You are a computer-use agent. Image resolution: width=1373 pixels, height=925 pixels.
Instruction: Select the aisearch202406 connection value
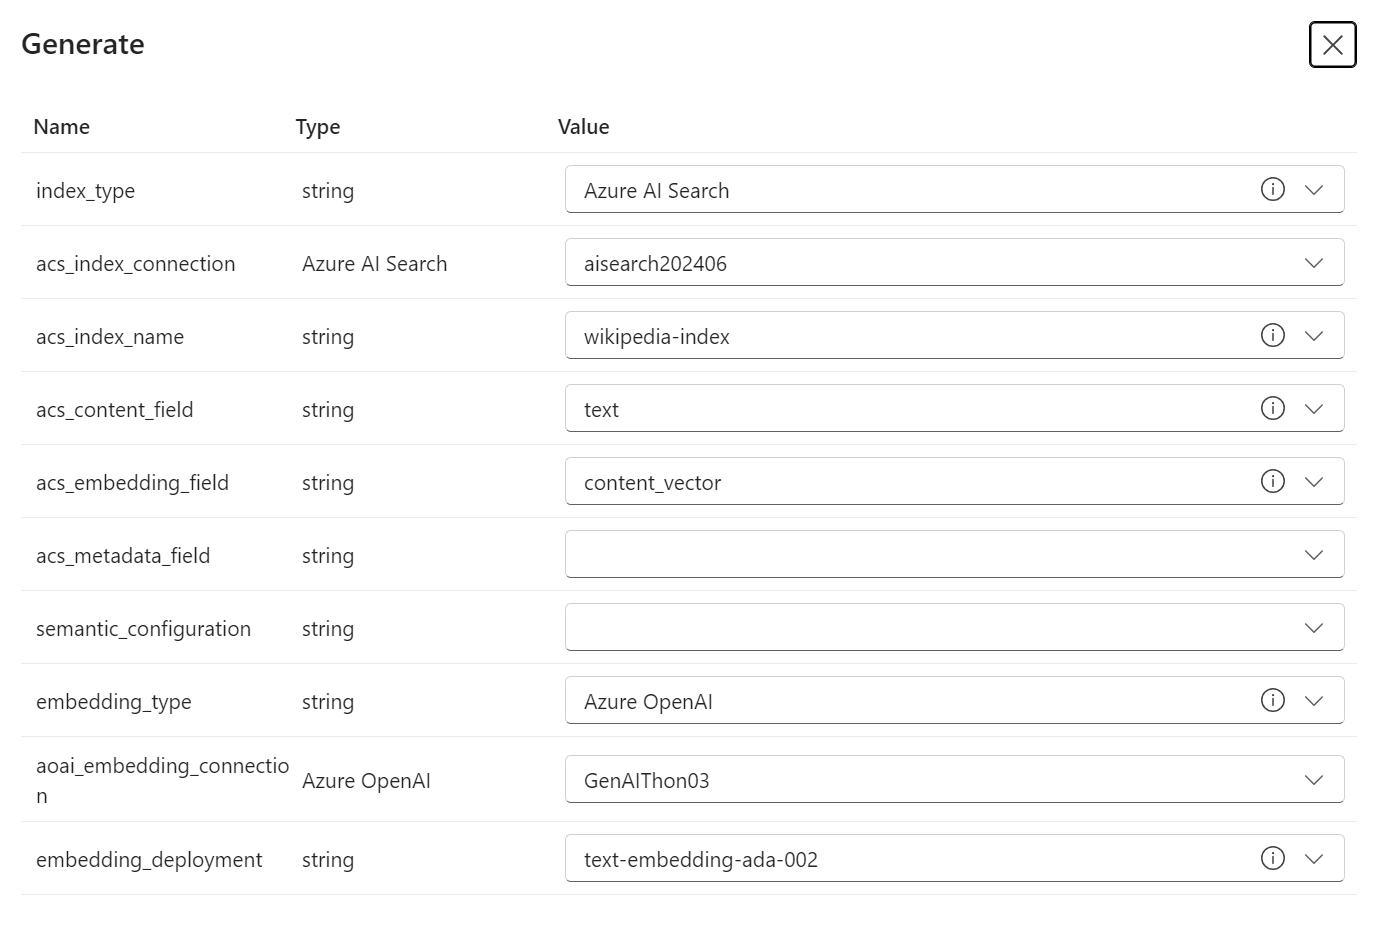954,262
